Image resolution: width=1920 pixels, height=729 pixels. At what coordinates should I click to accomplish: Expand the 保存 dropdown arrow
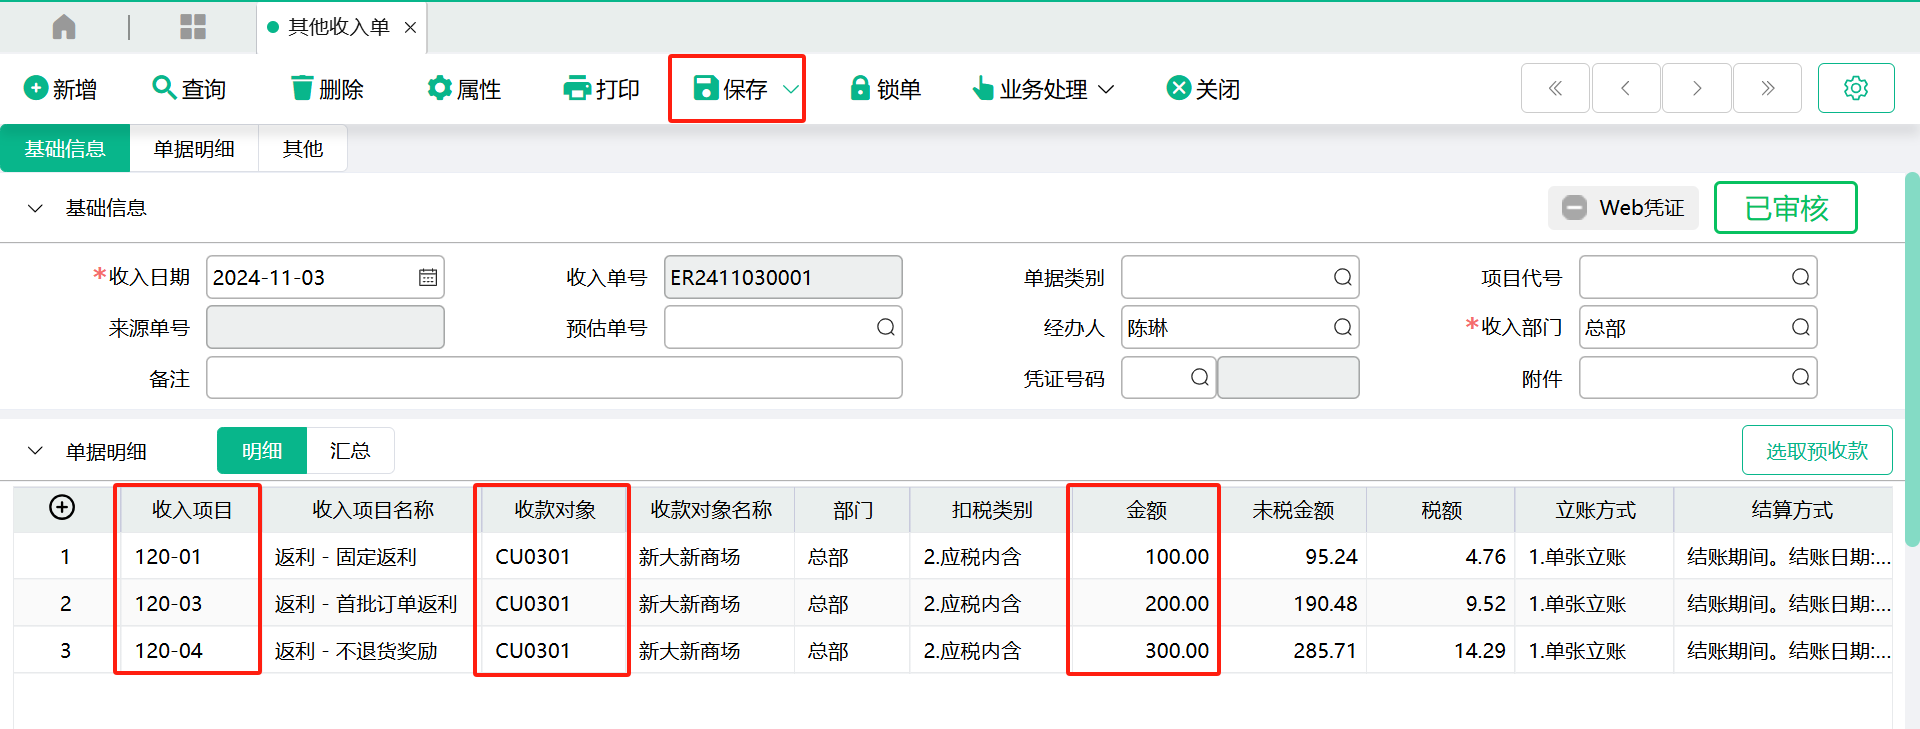pos(790,89)
